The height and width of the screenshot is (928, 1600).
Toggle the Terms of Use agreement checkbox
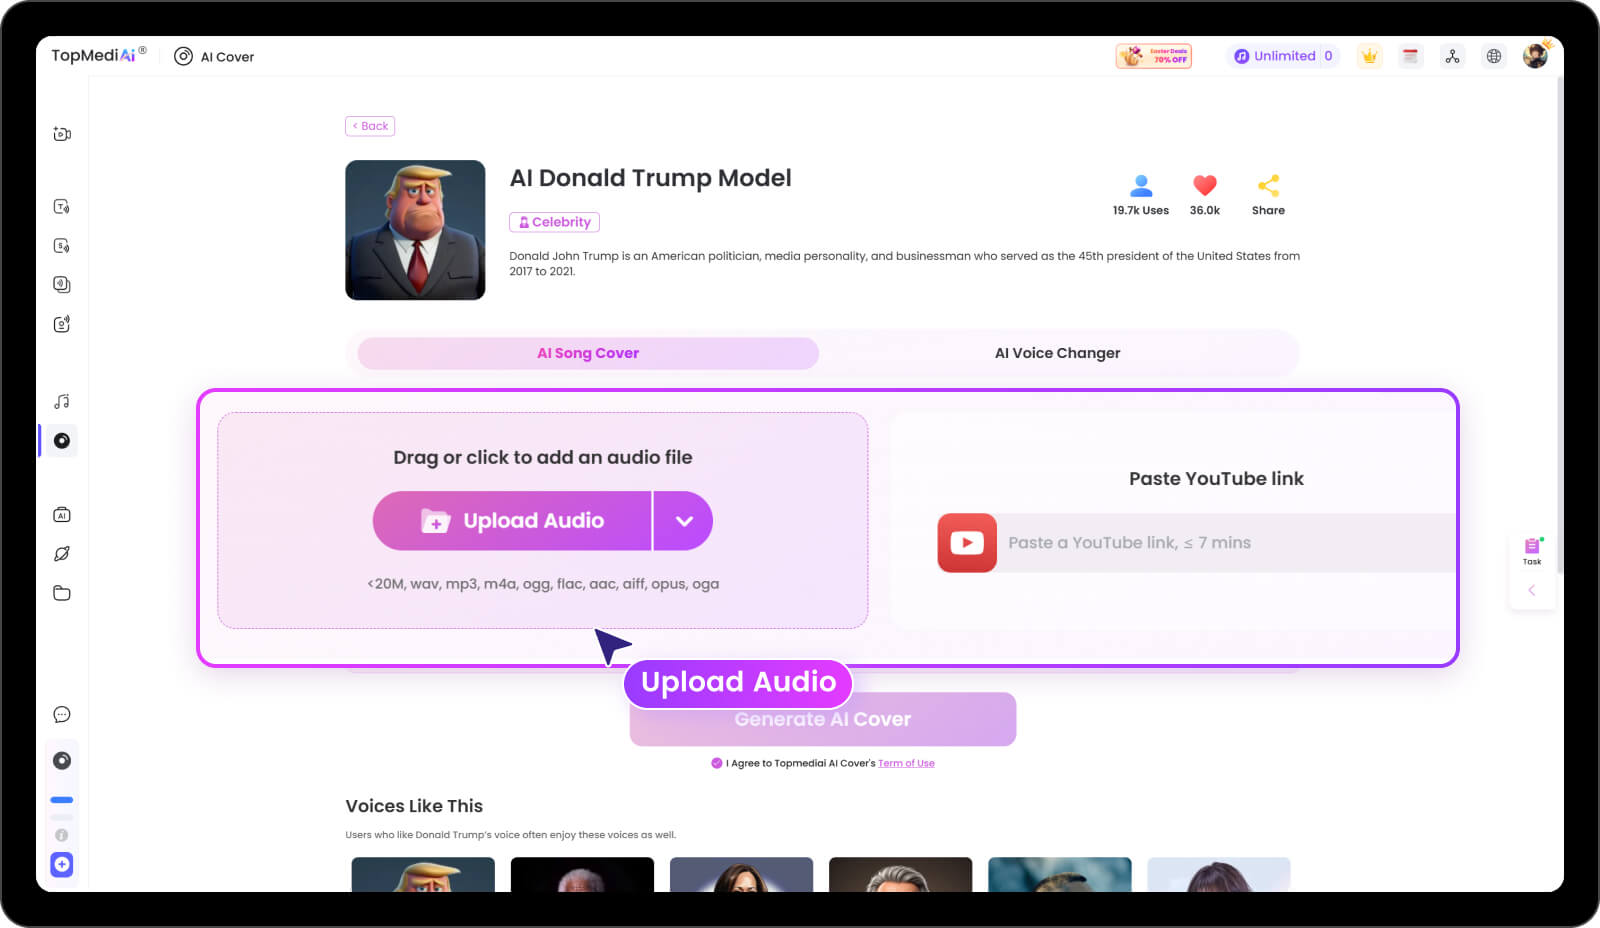716,763
